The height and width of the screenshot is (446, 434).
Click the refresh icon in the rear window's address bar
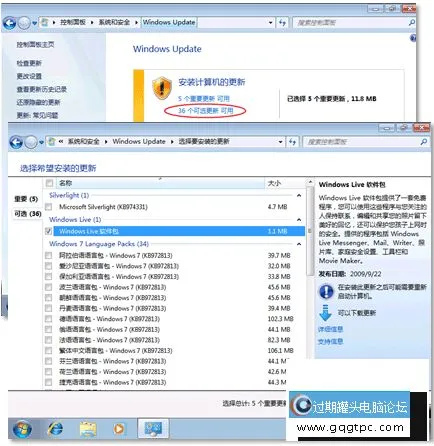282,23
